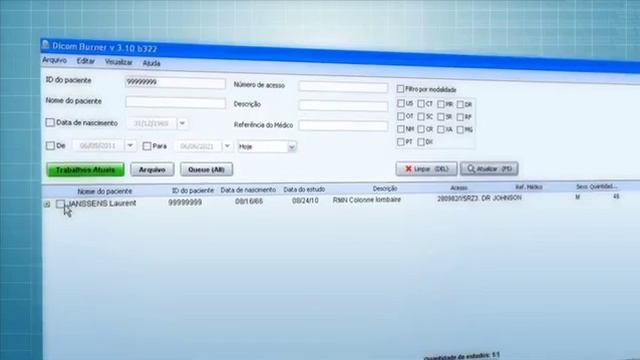Check the DX modality box
Screen dimensions: 640x360
coord(421,142)
